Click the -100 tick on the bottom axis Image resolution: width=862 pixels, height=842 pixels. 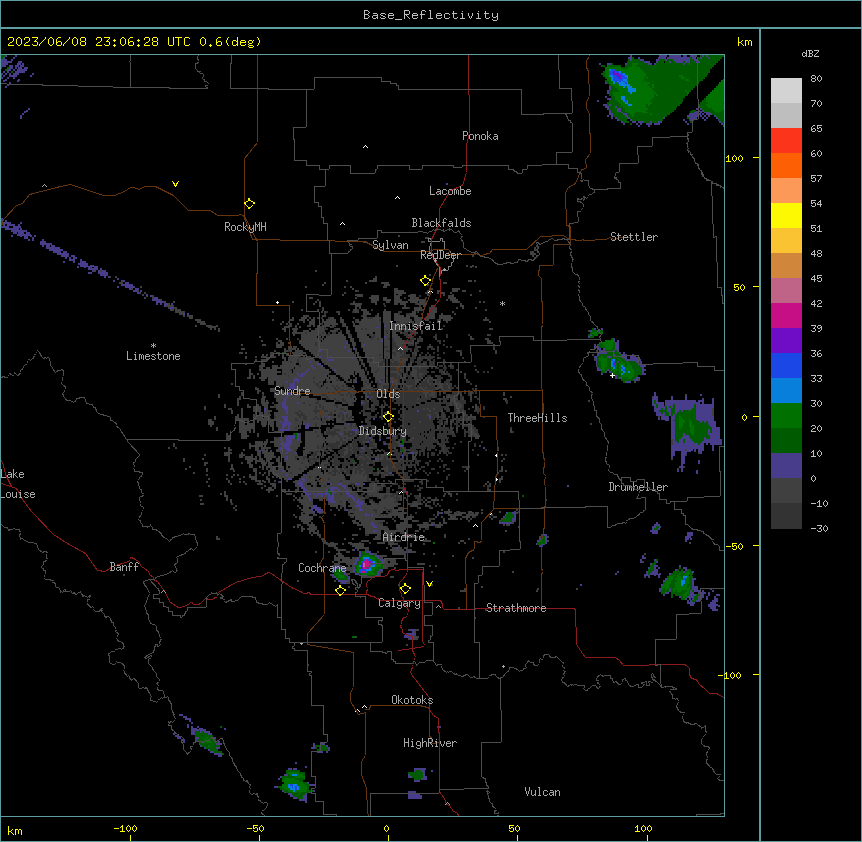coord(125,828)
